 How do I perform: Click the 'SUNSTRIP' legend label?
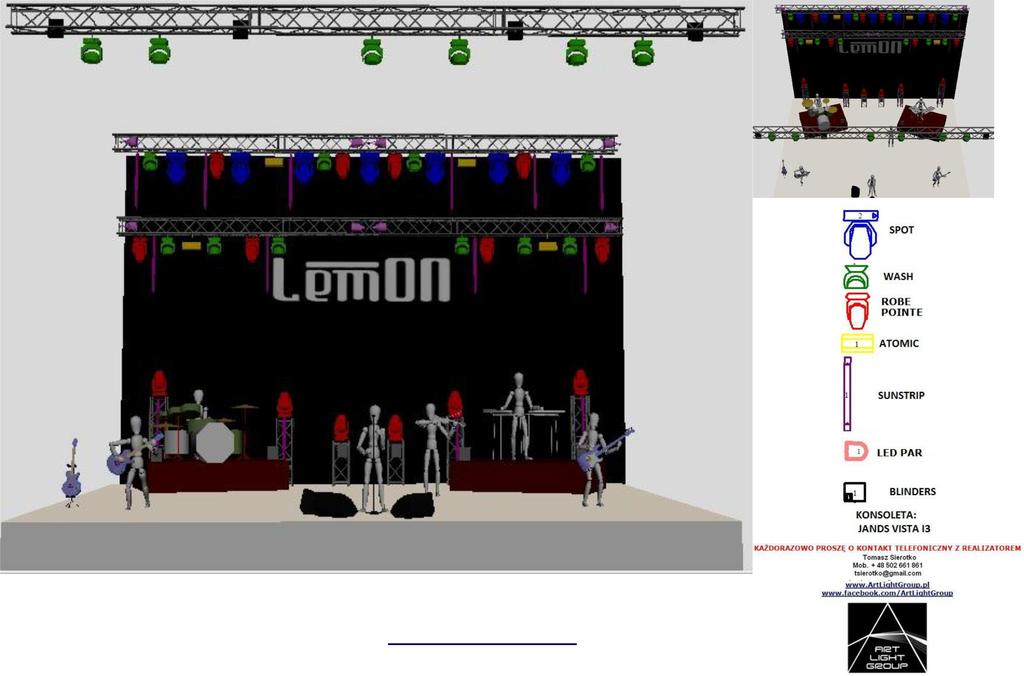(x=901, y=395)
